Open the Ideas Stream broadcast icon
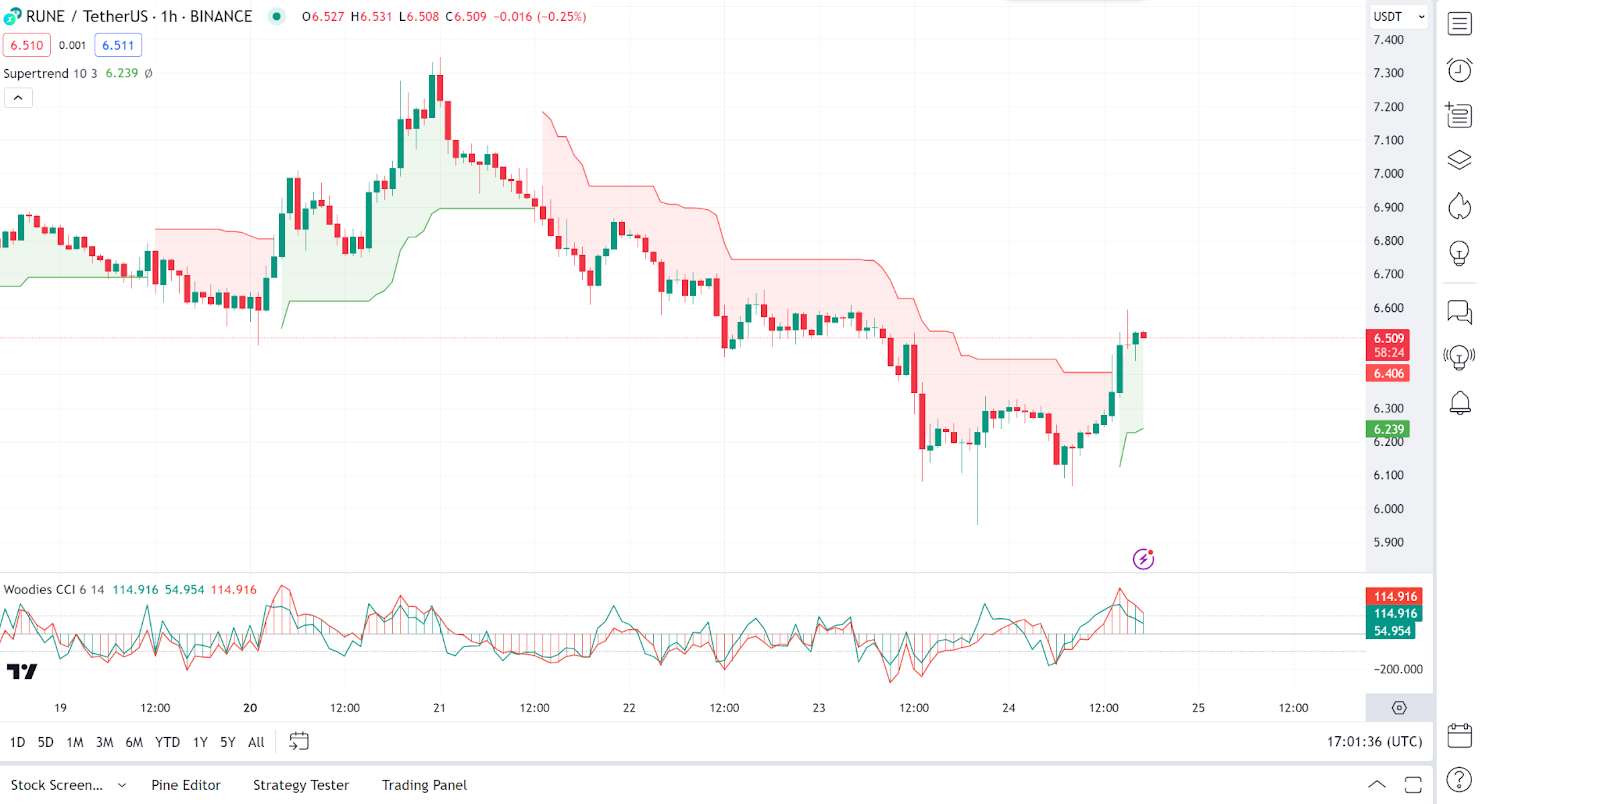1600x804 pixels. coord(1459,357)
